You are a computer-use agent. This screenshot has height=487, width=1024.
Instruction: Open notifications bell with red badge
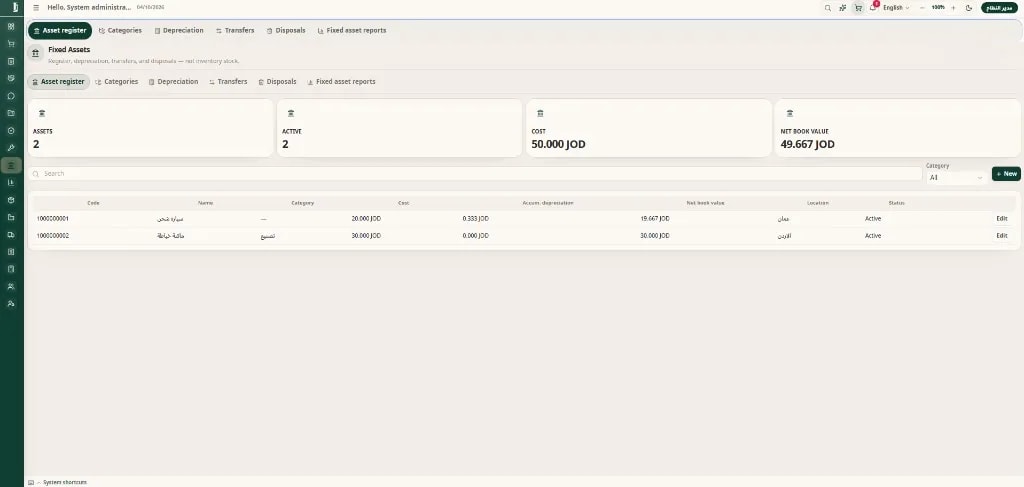(873, 7)
